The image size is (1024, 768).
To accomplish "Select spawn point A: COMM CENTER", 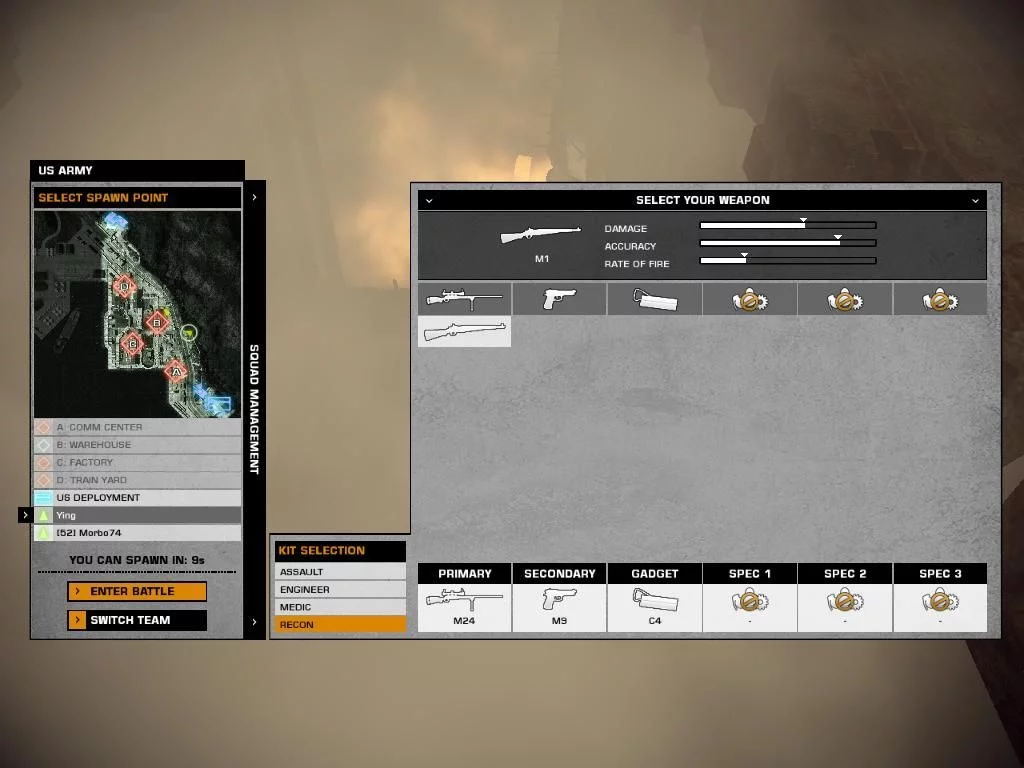I will [x=137, y=427].
